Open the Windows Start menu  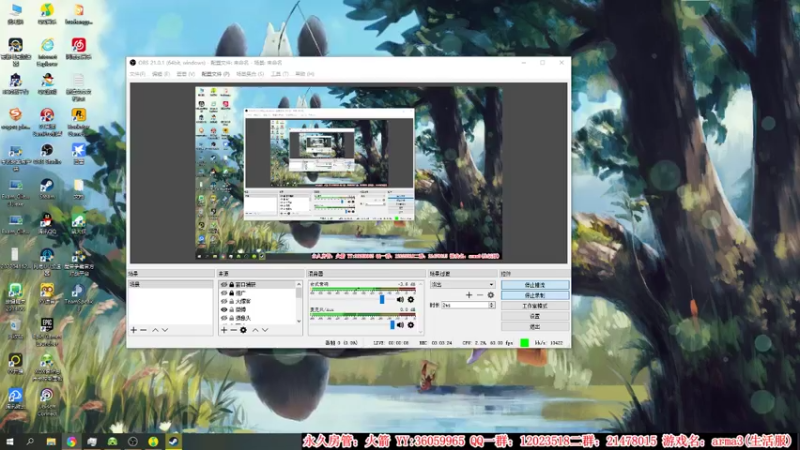pyautogui.click(x=10, y=441)
